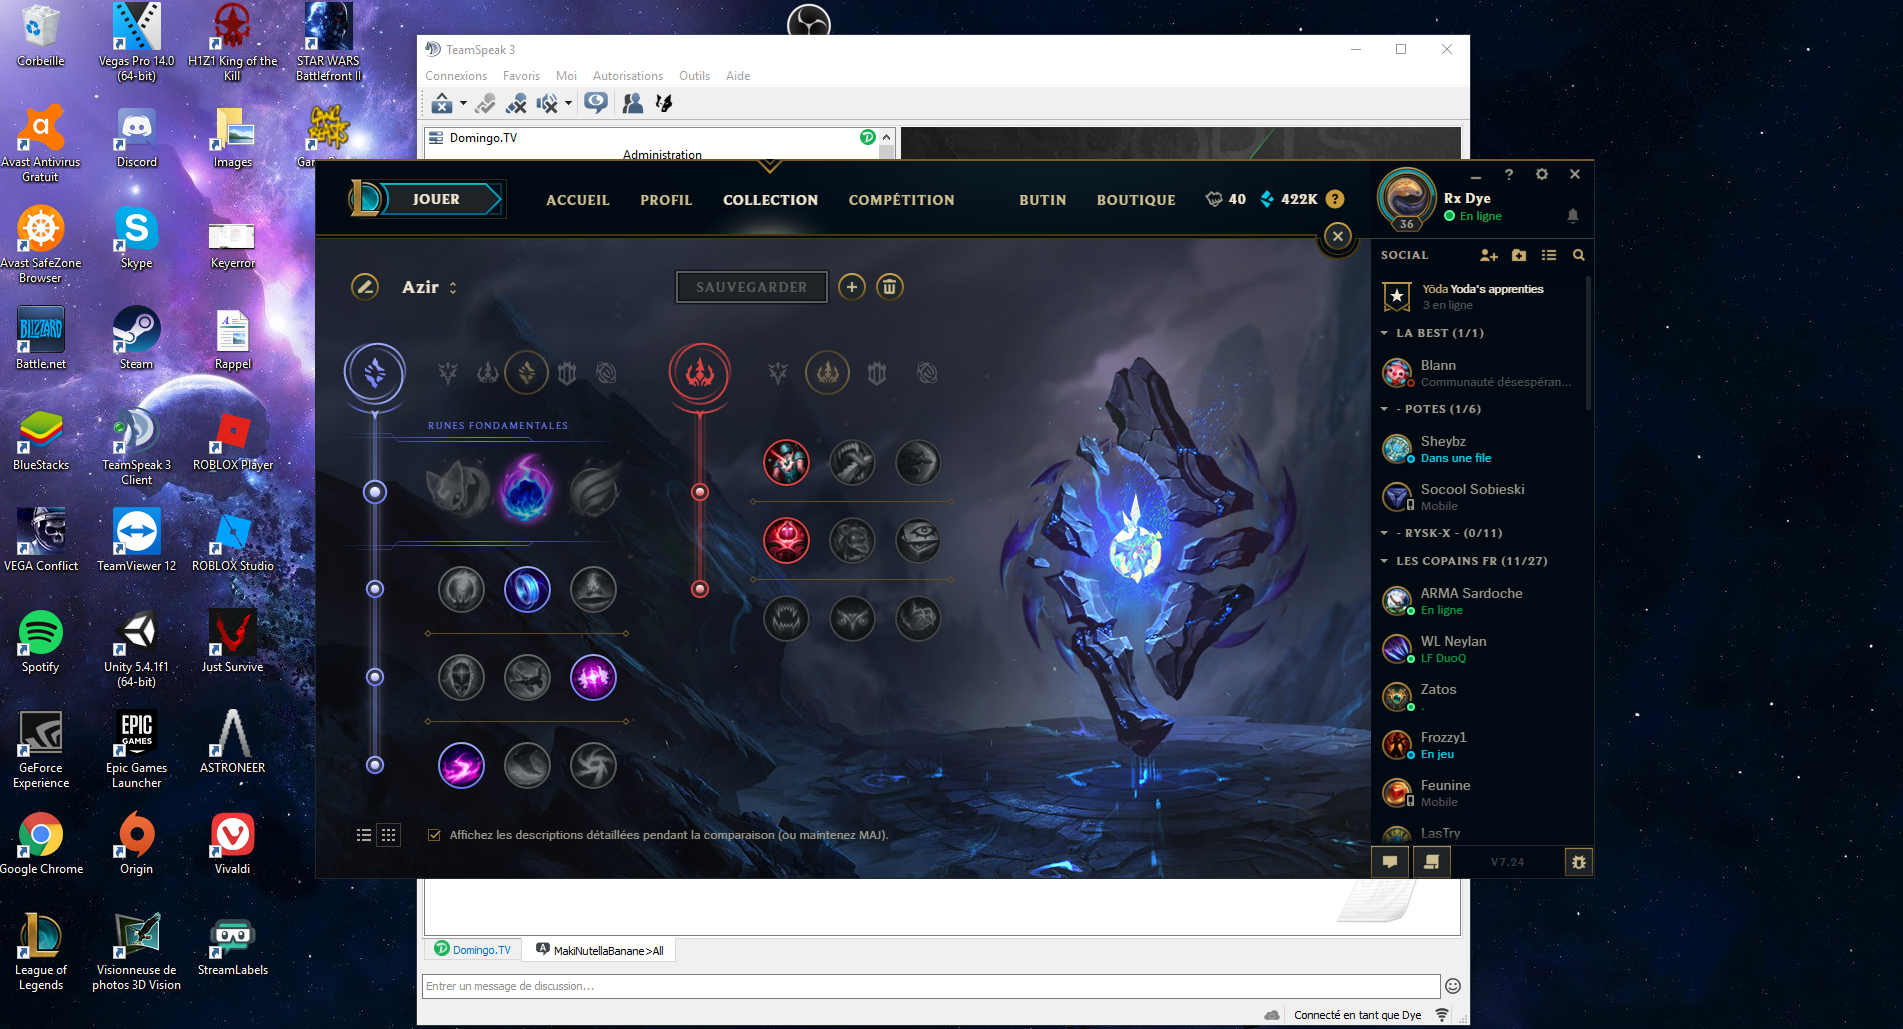The width and height of the screenshot is (1903, 1029).
Task: Go to the ACCUEIL tab
Action: 578,200
